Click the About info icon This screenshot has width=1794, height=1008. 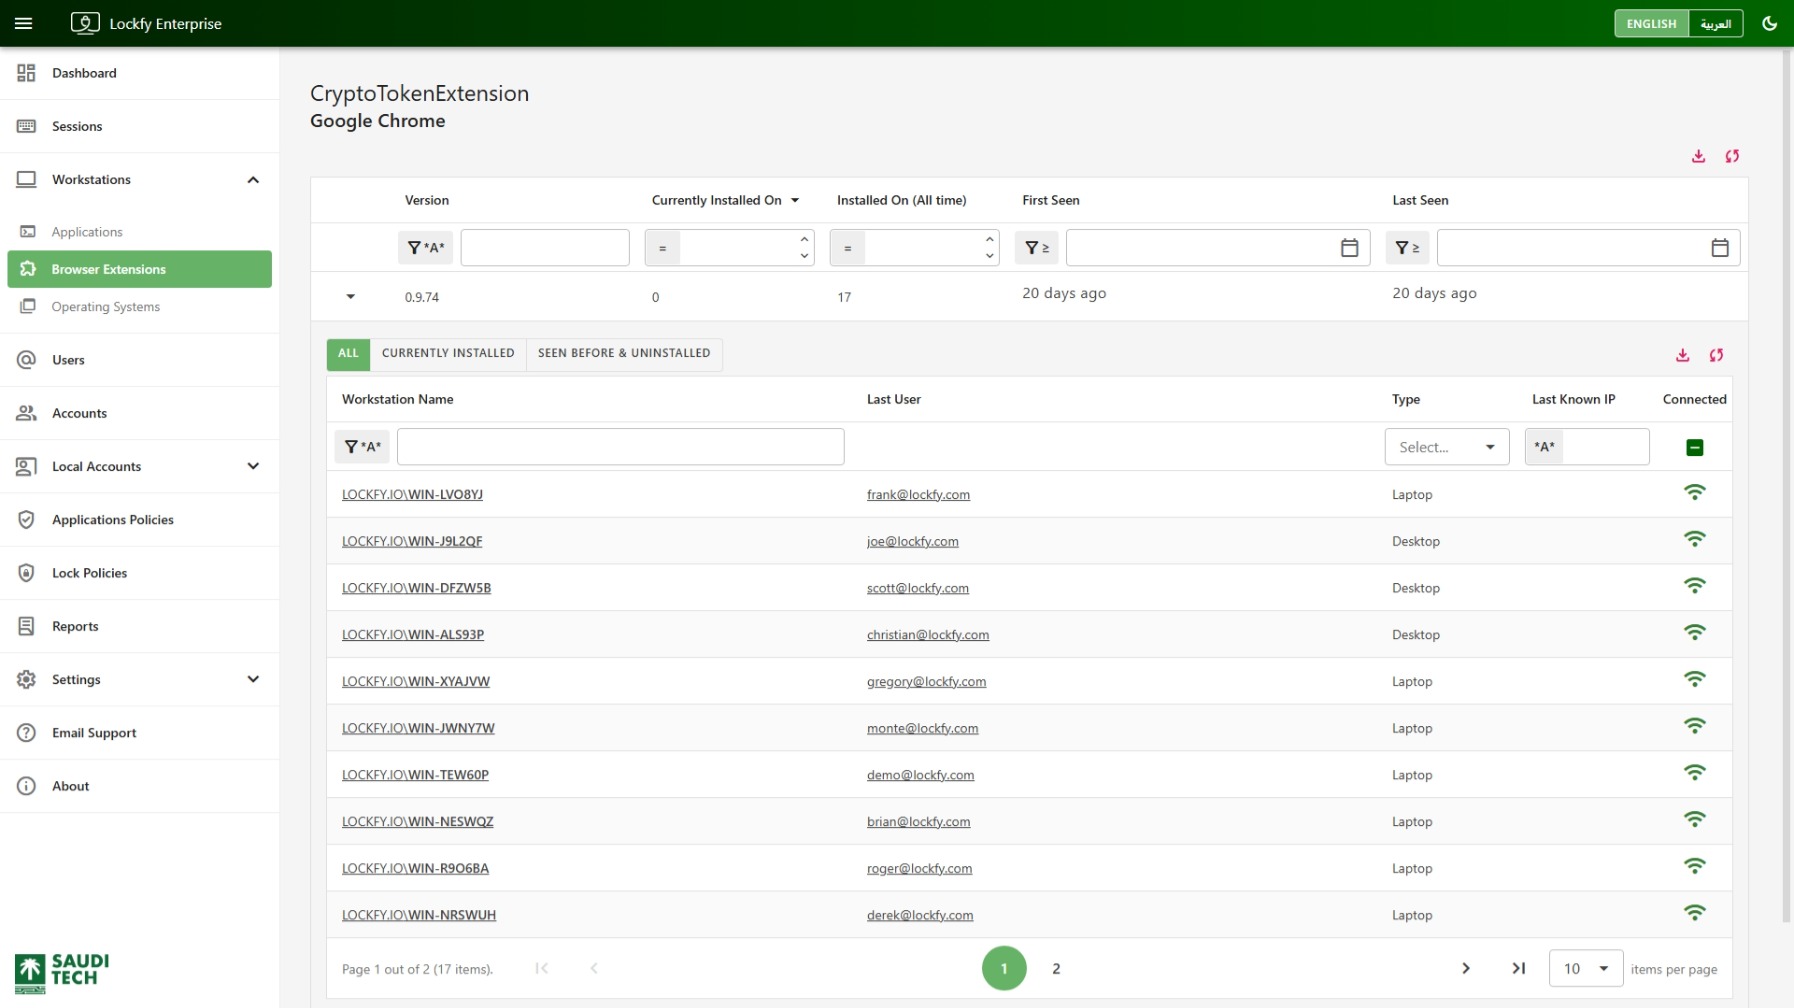tap(27, 786)
